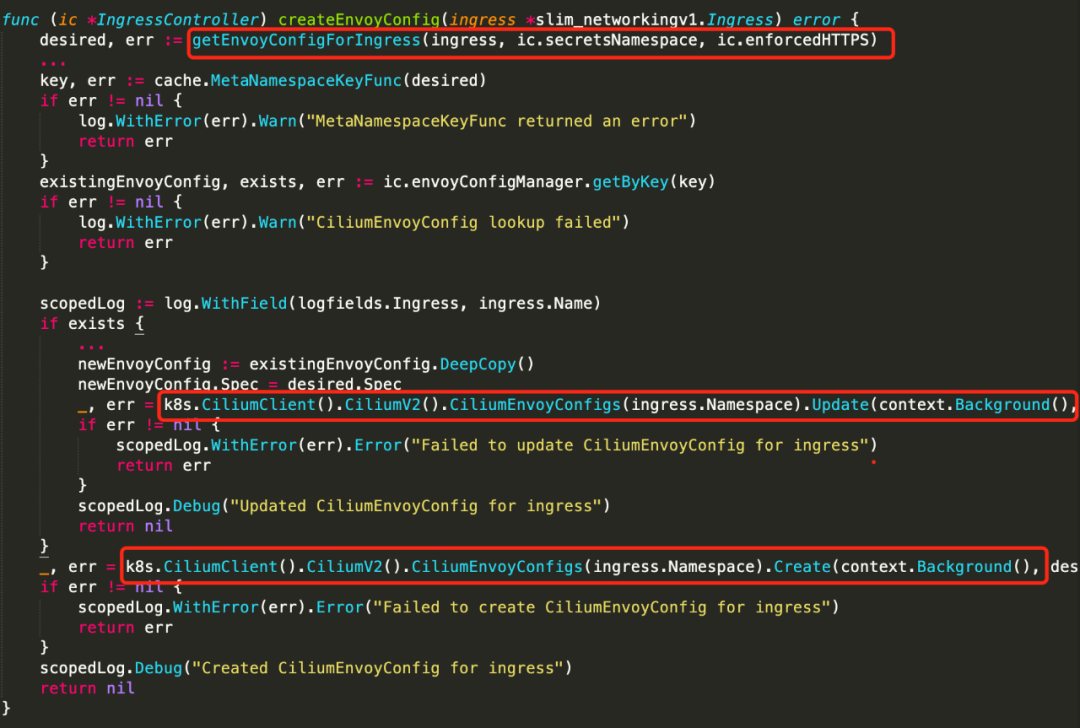
Task: Click desired.Spec in the Spec assignment
Action: click(x=344, y=384)
